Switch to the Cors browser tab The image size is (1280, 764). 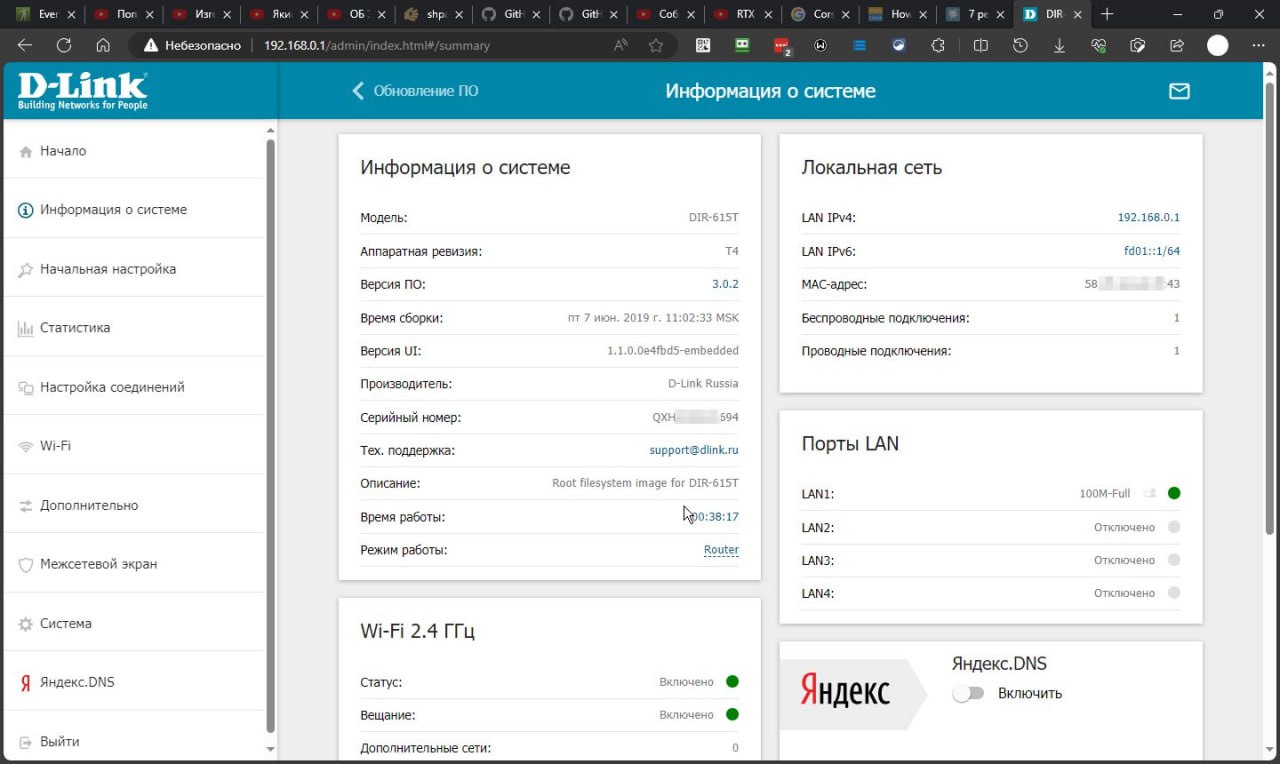pos(822,14)
